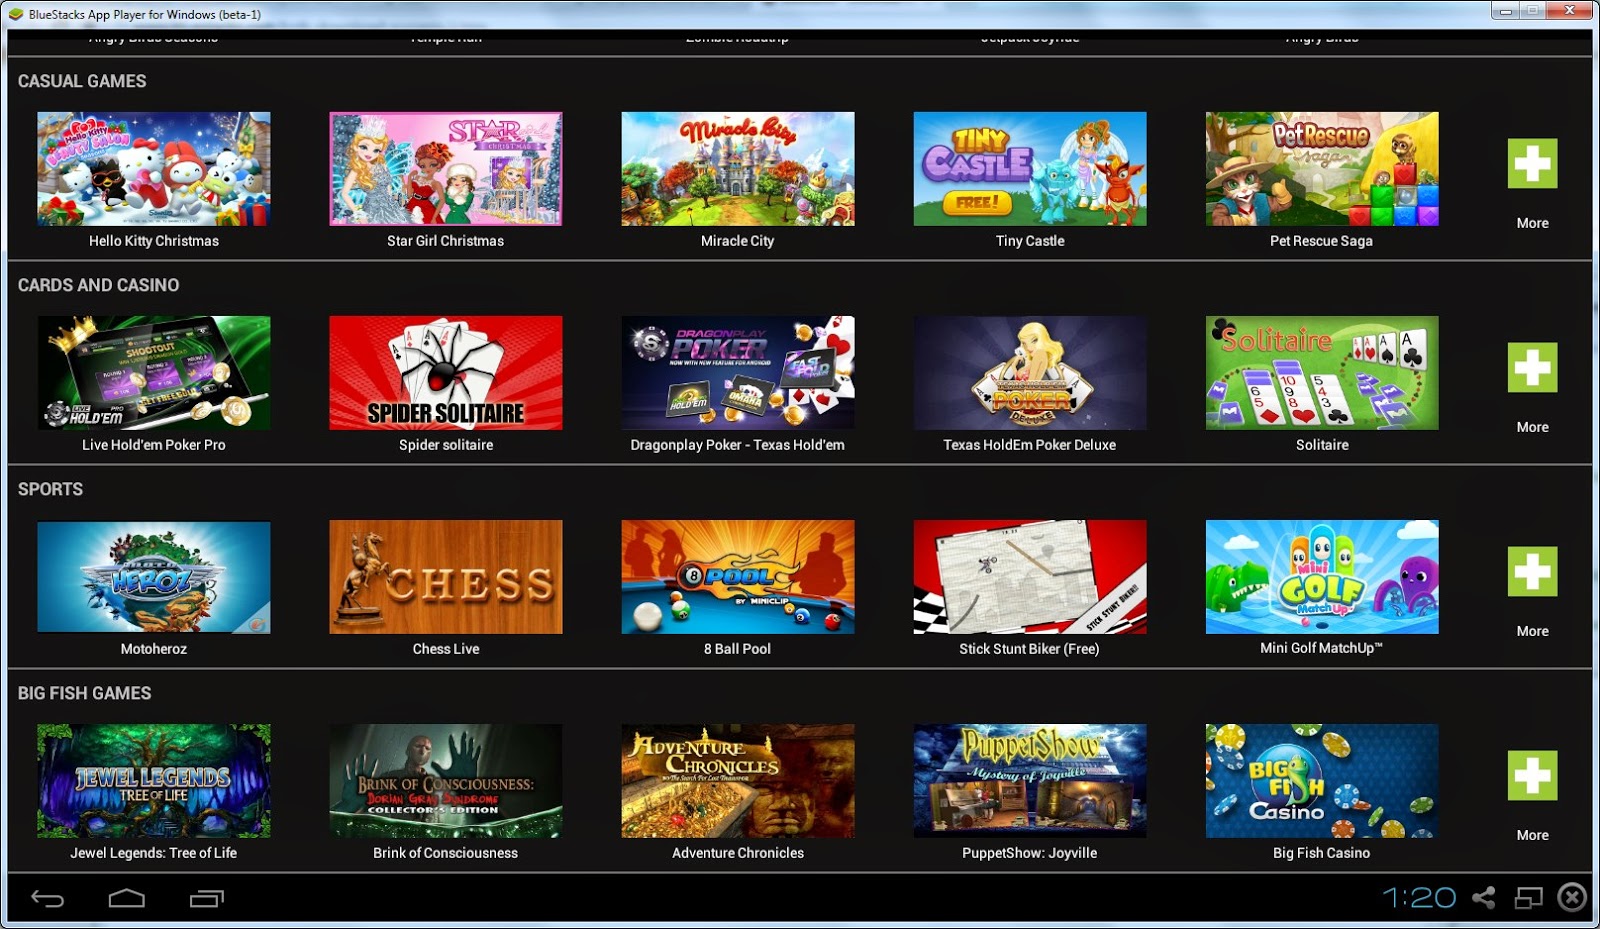Minimize the BlueStacks App Player window
This screenshot has width=1600, height=929.
1504,11
